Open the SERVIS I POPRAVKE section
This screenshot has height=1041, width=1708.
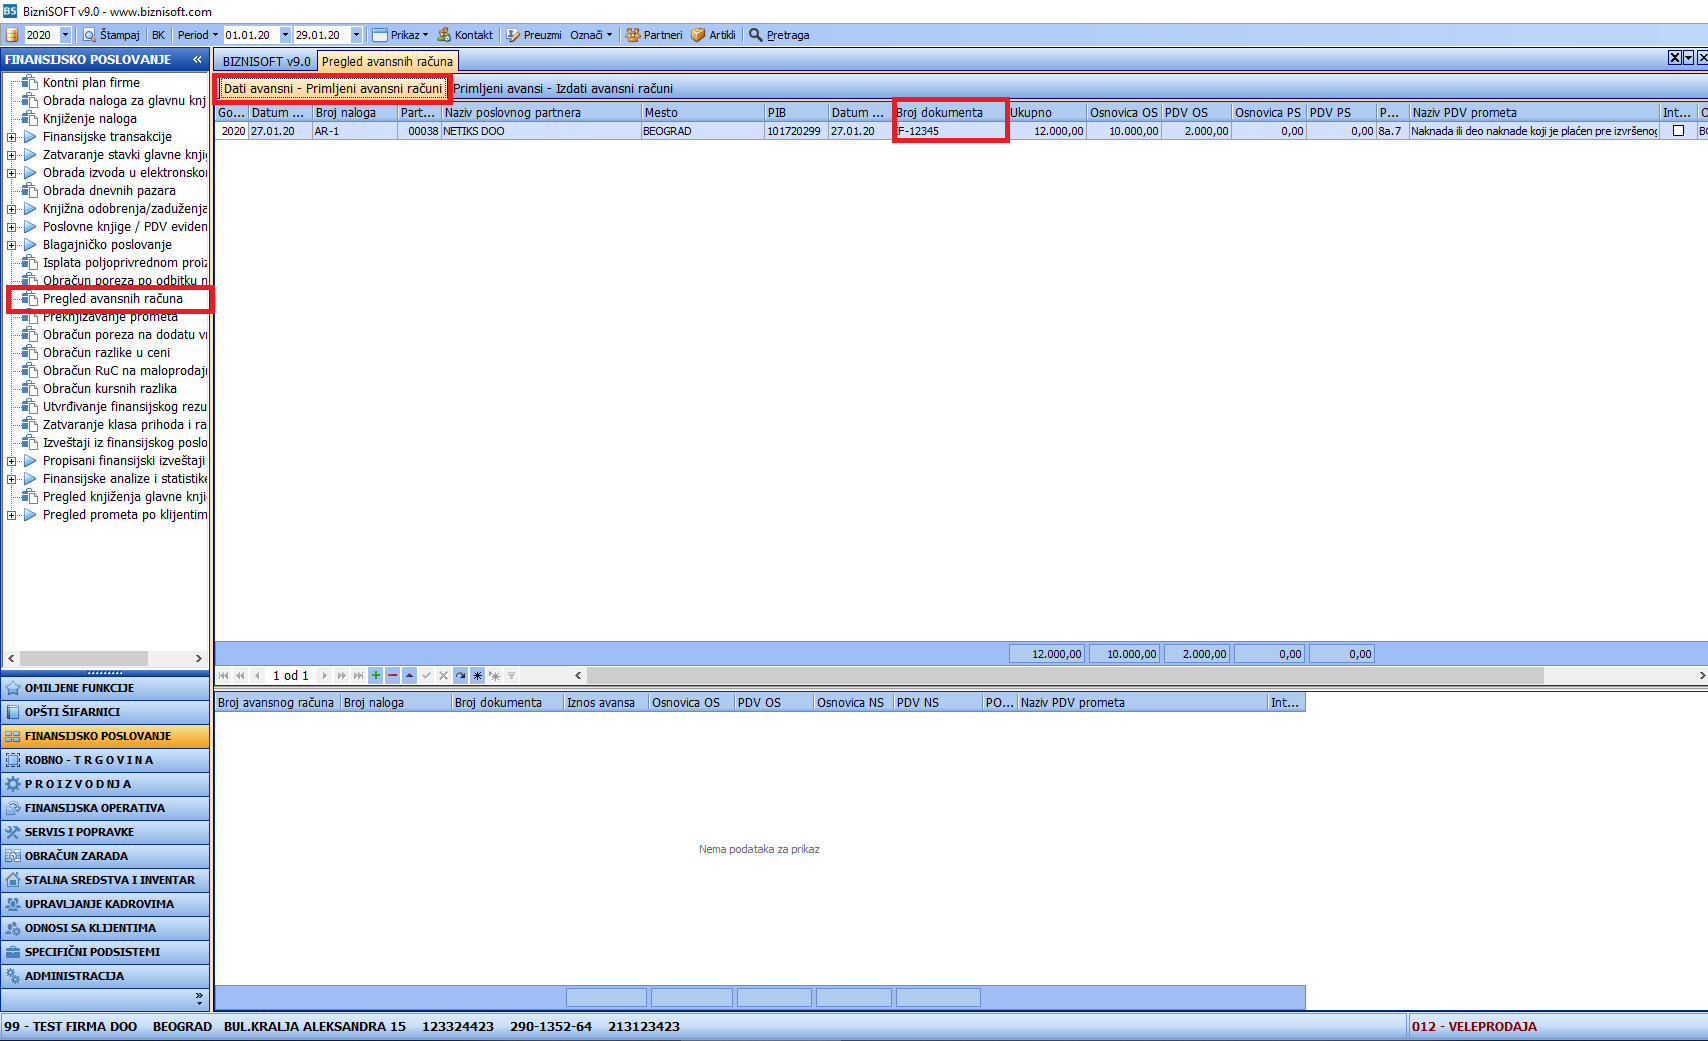(x=105, y=832)
